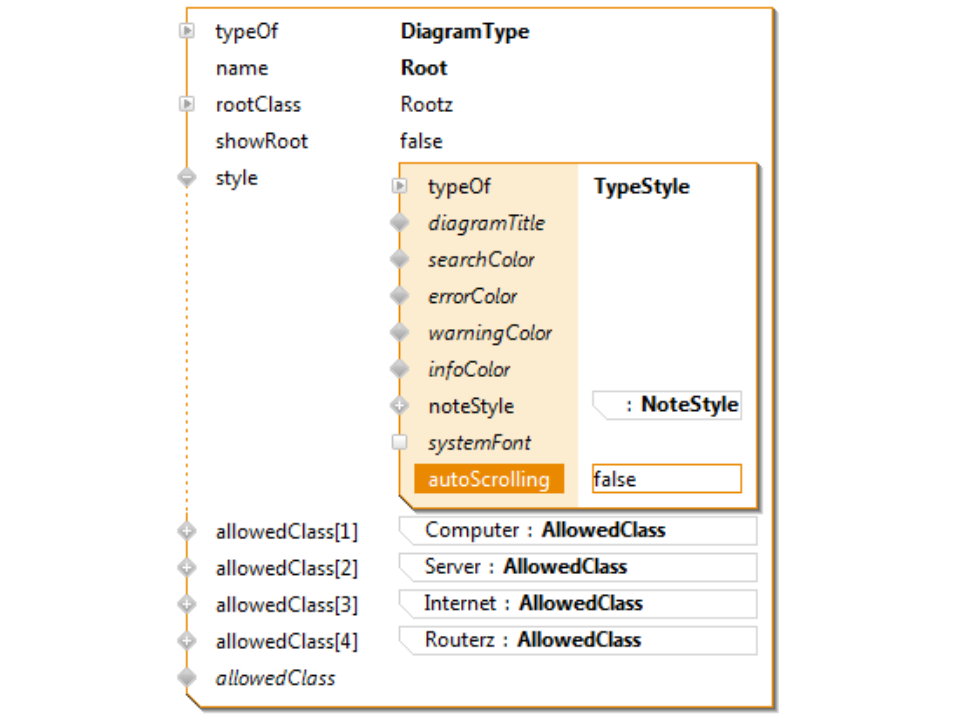This screenshot has height=720, width=960.
Task: Click the showRoot false value
Action: (x=421, y=141)
